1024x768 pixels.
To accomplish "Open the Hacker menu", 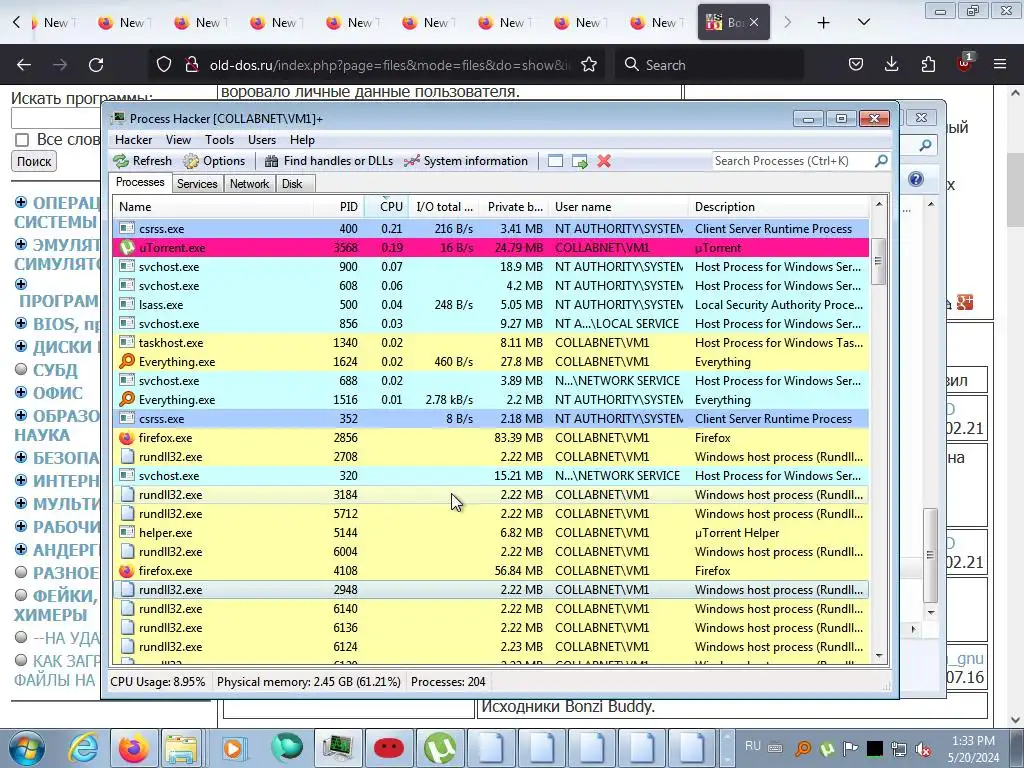I will coord(133,140).
